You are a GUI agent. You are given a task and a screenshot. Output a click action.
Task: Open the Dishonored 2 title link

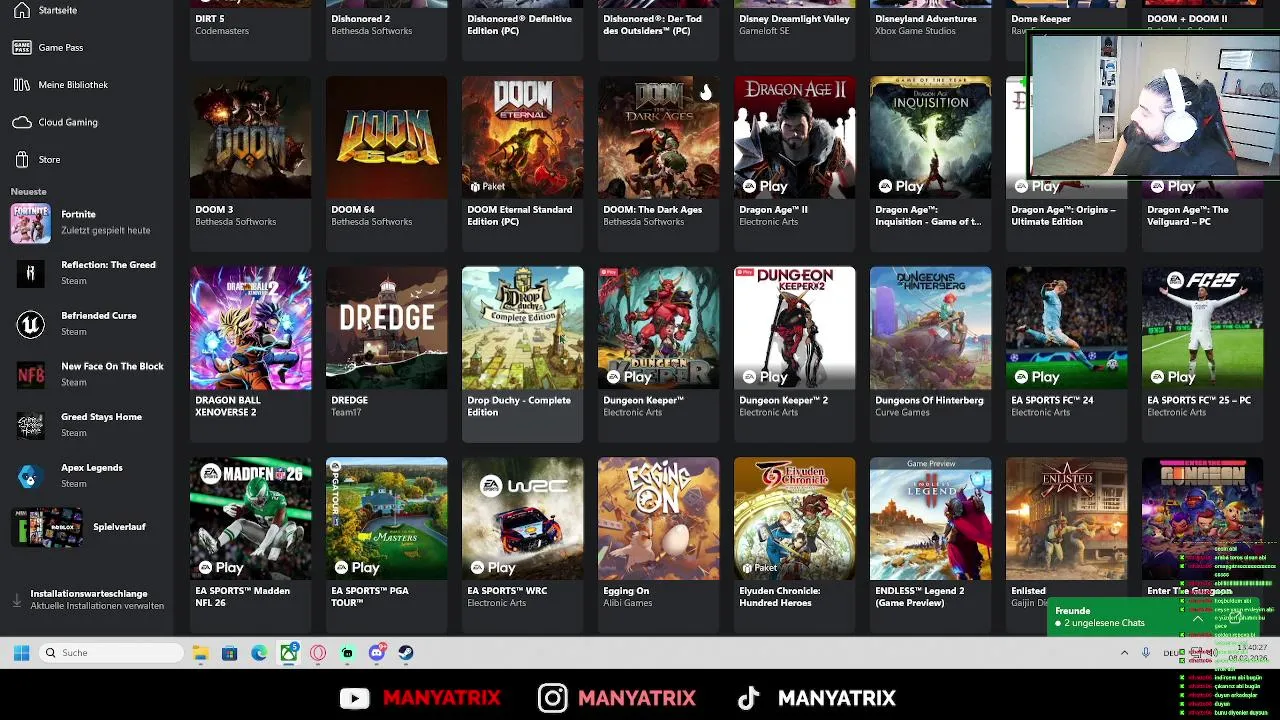pos(361,19)
